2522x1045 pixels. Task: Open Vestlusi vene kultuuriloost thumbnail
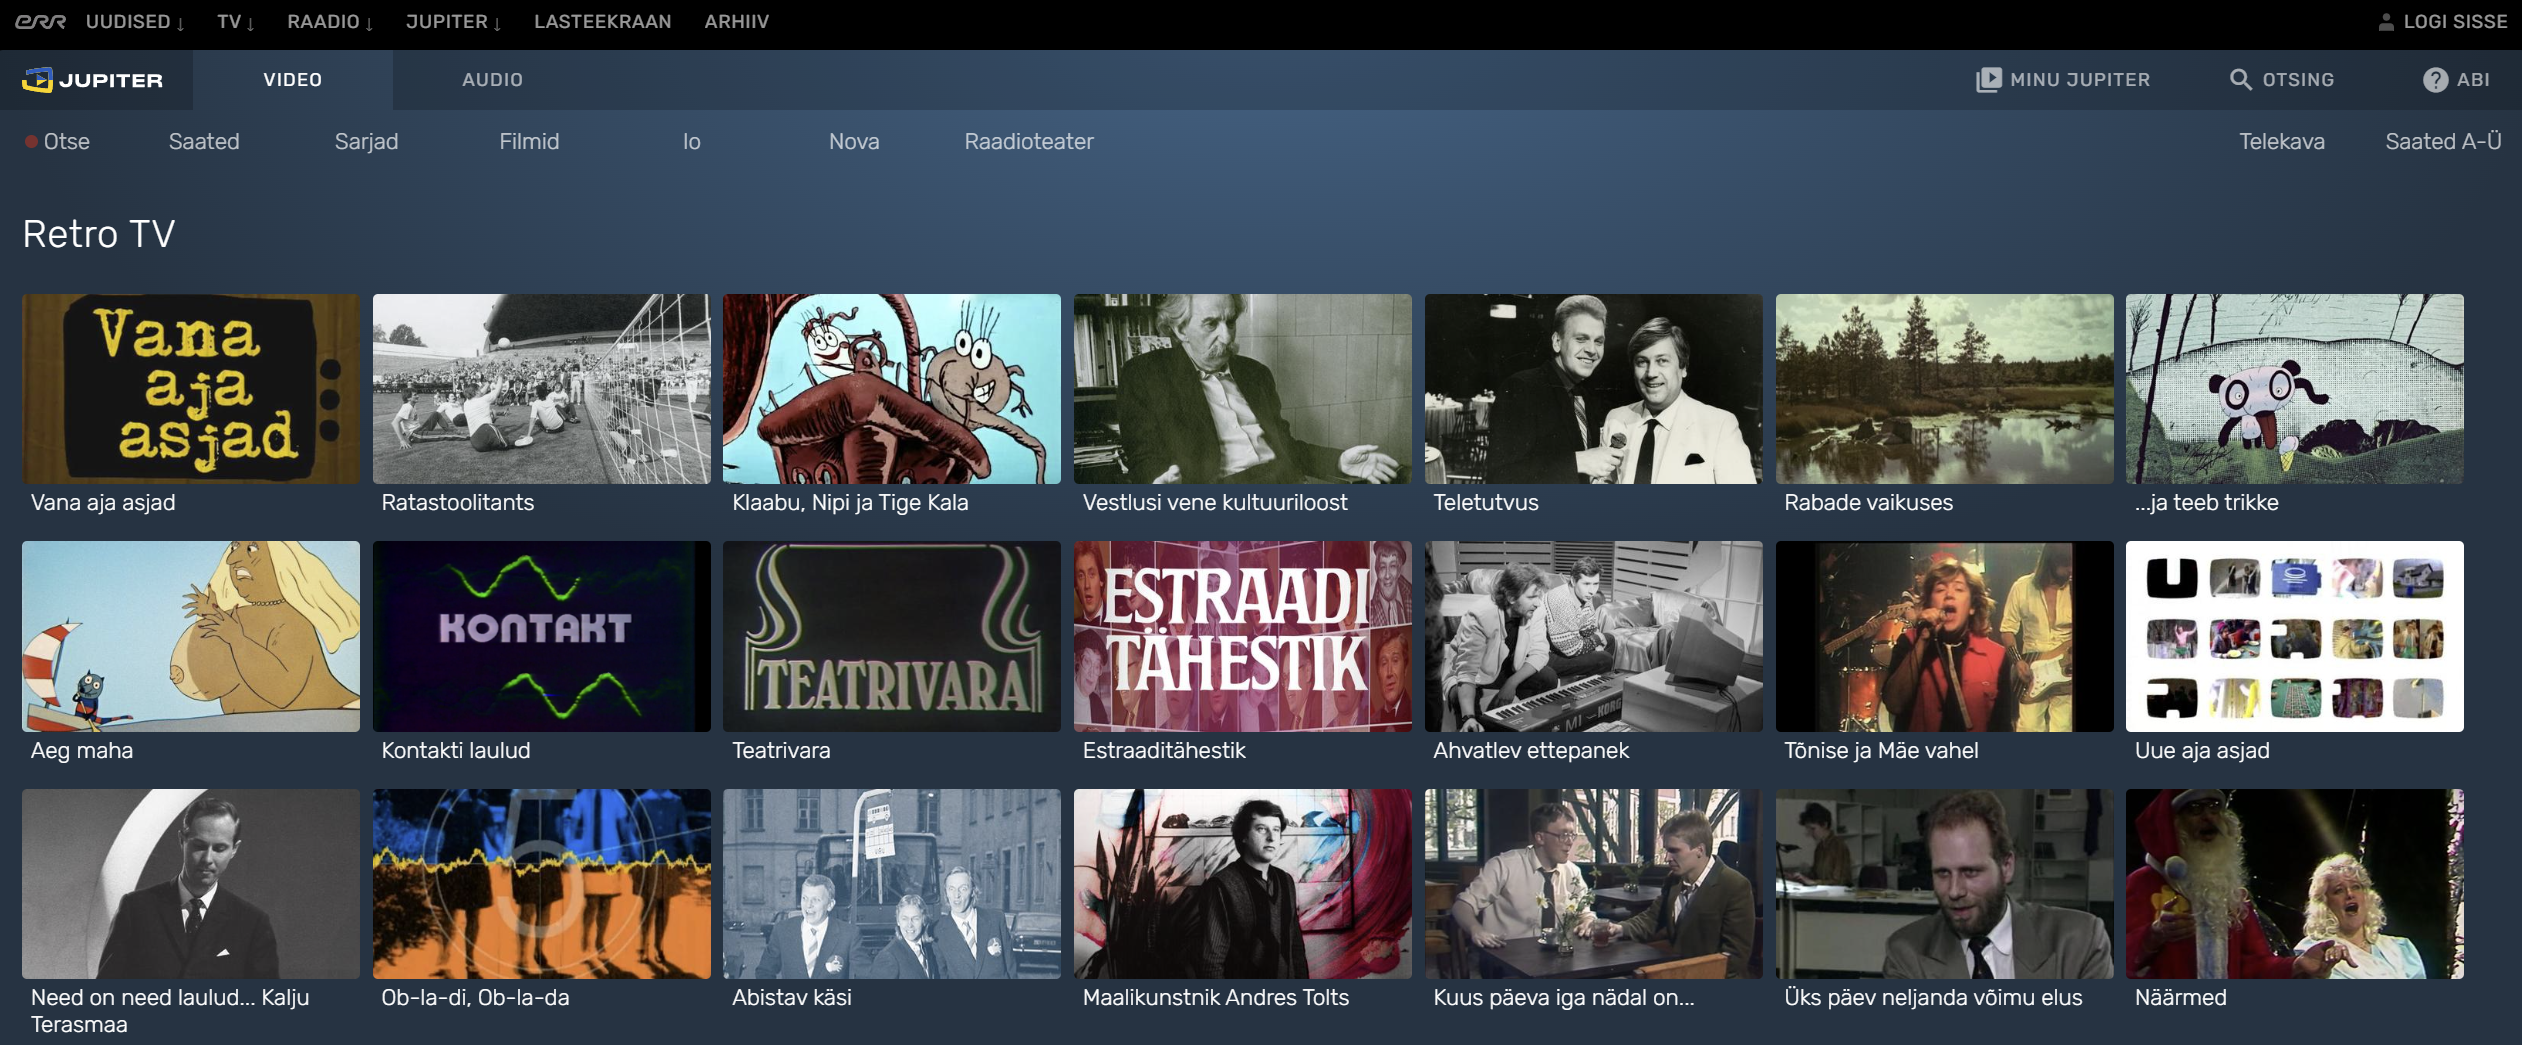pyautogui.click(x=1243, y=389)
